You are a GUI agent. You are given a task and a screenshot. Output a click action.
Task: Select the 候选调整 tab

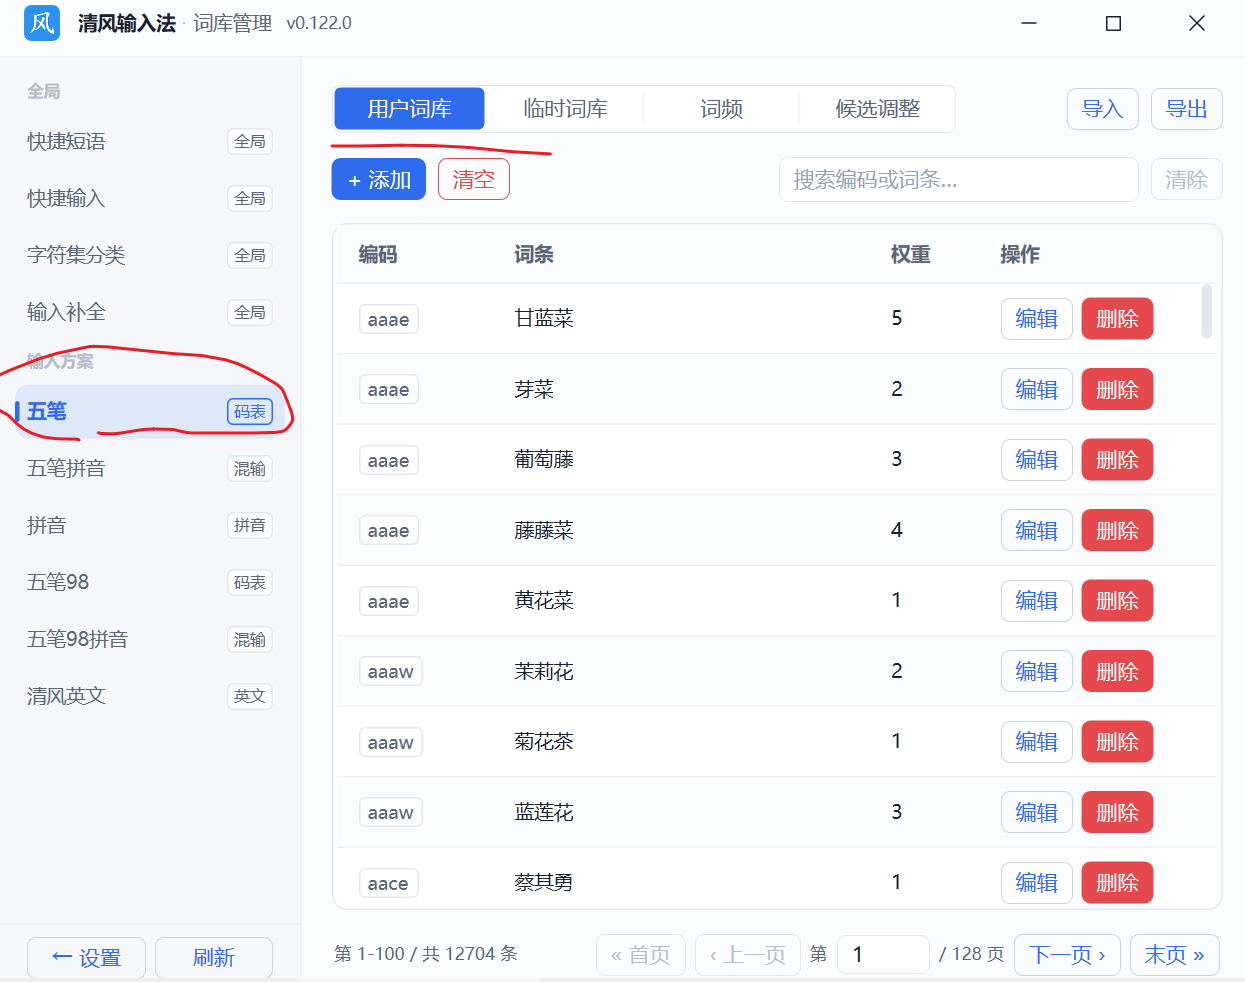click(x=877, y=109)
